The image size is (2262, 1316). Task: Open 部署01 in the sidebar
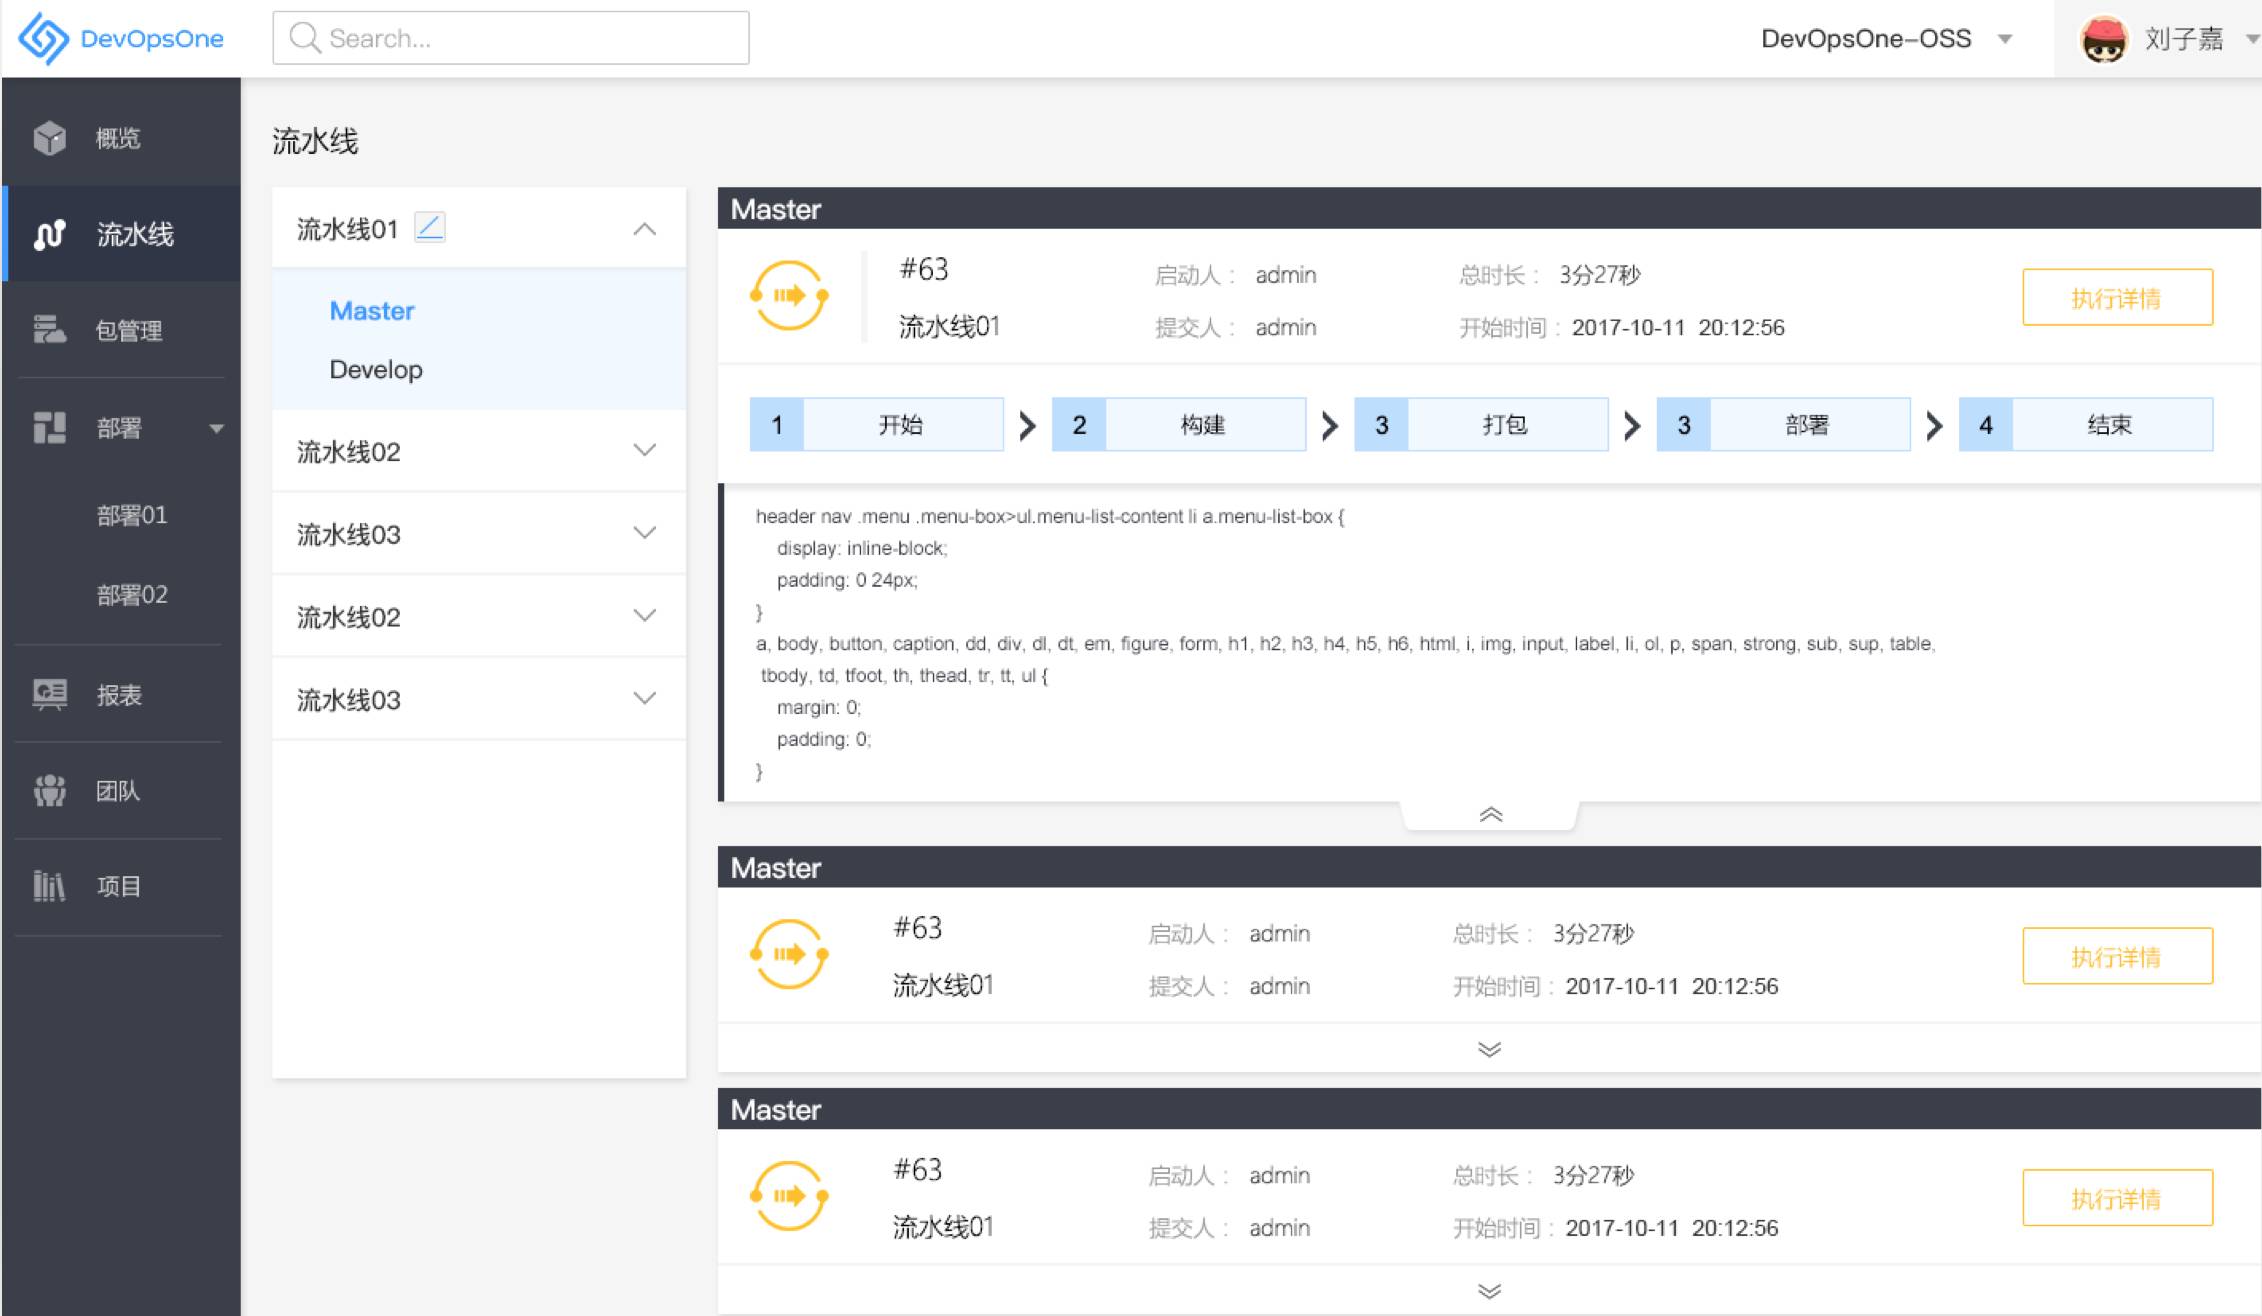pyautogui.click(x=132, y=515)
